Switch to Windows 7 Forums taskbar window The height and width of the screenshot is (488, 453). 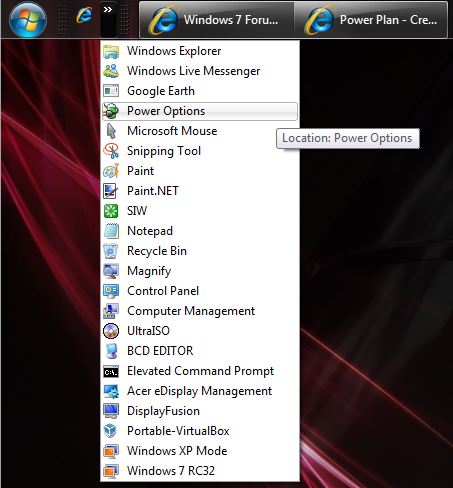(216, 20)
